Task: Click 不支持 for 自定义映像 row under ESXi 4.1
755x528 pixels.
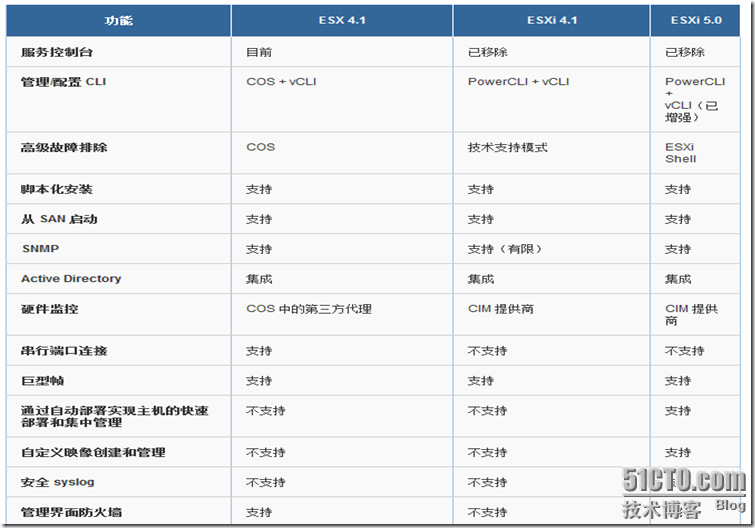Action: 487,452
